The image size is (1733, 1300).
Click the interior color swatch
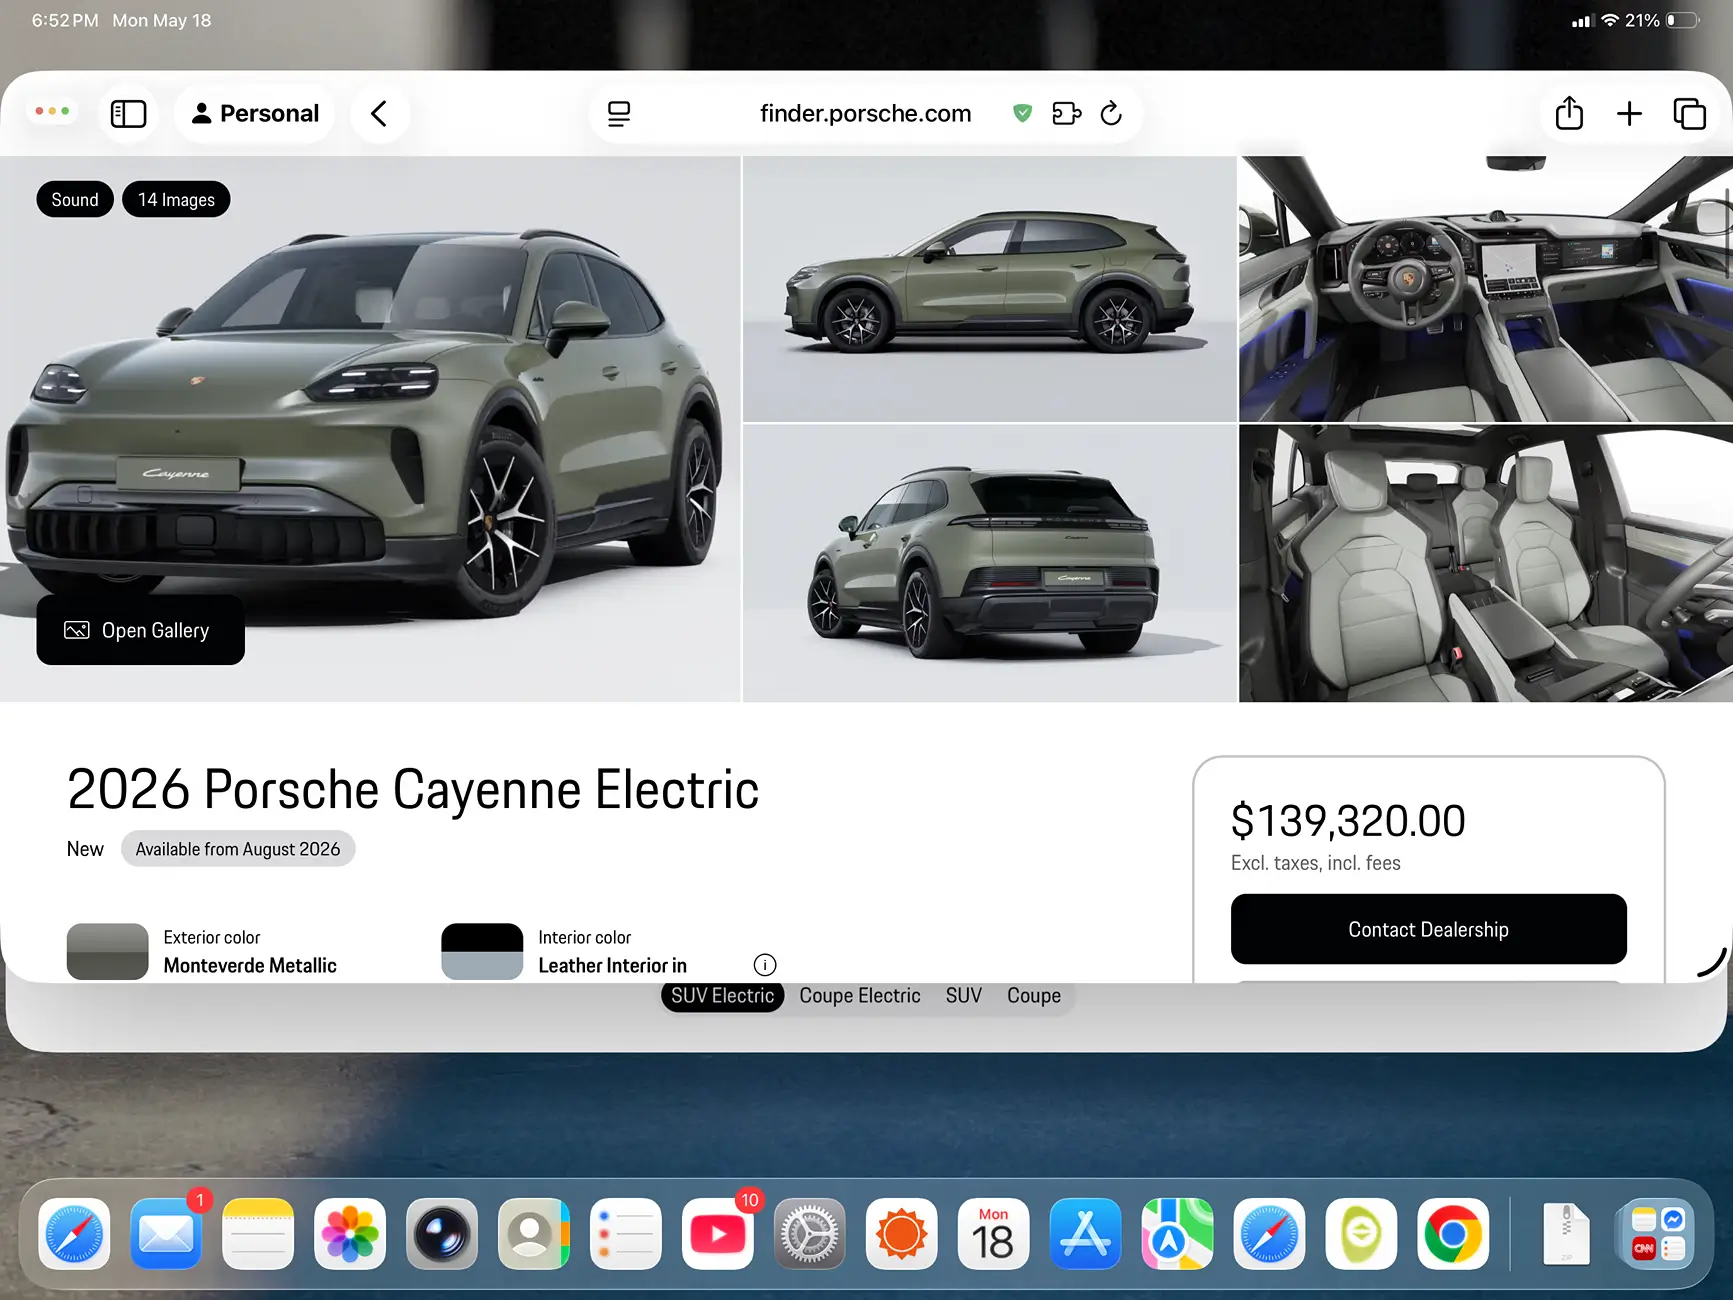click(482, 951)
